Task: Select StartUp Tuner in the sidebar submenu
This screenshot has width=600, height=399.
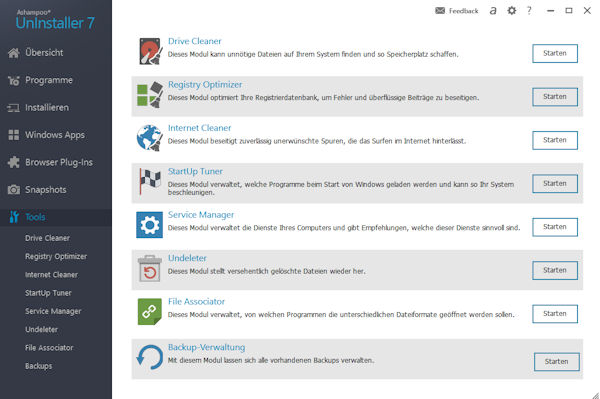Action: [x=48, y=293]
